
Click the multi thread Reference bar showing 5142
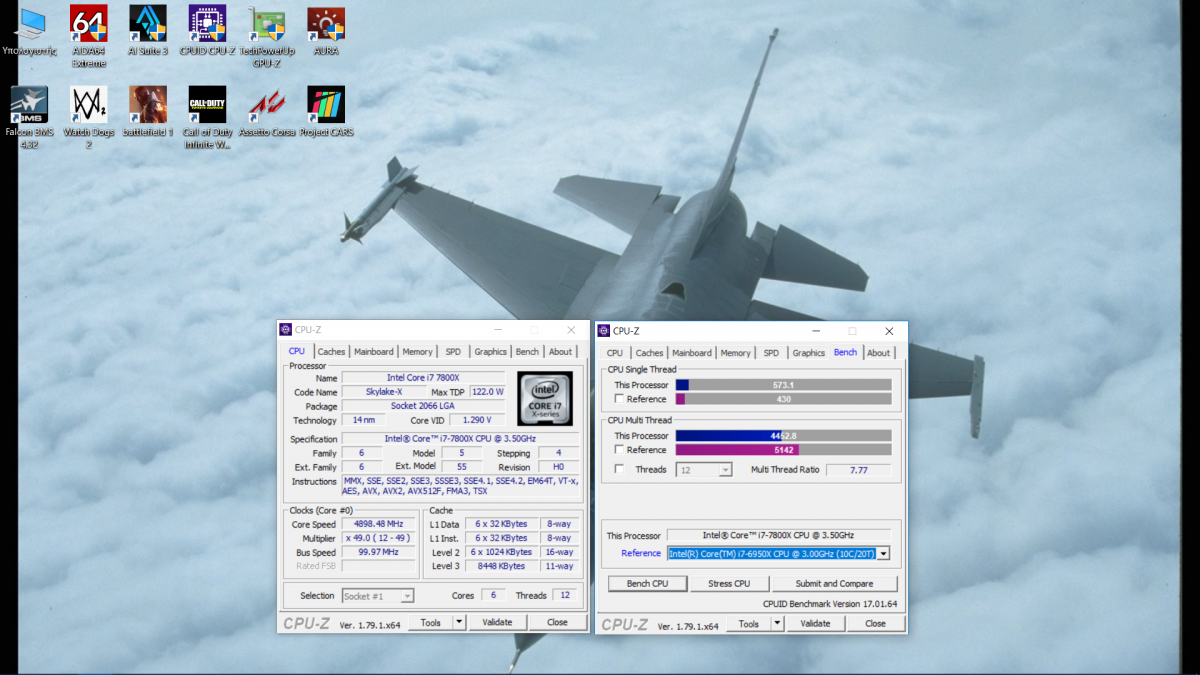coord(783,450)
